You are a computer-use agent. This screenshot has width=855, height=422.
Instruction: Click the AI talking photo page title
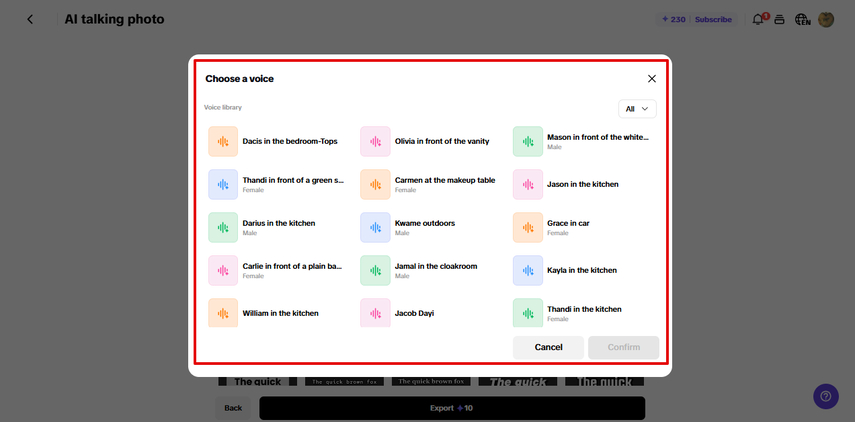115,20
